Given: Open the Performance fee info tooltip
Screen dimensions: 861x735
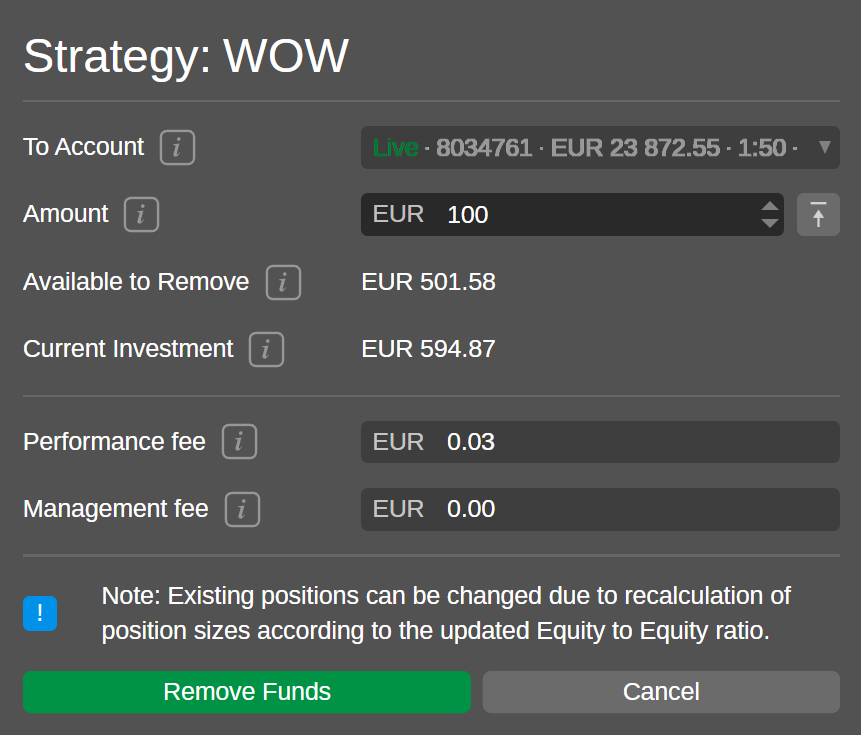Looking at the screenshot, I should point(239,442).
